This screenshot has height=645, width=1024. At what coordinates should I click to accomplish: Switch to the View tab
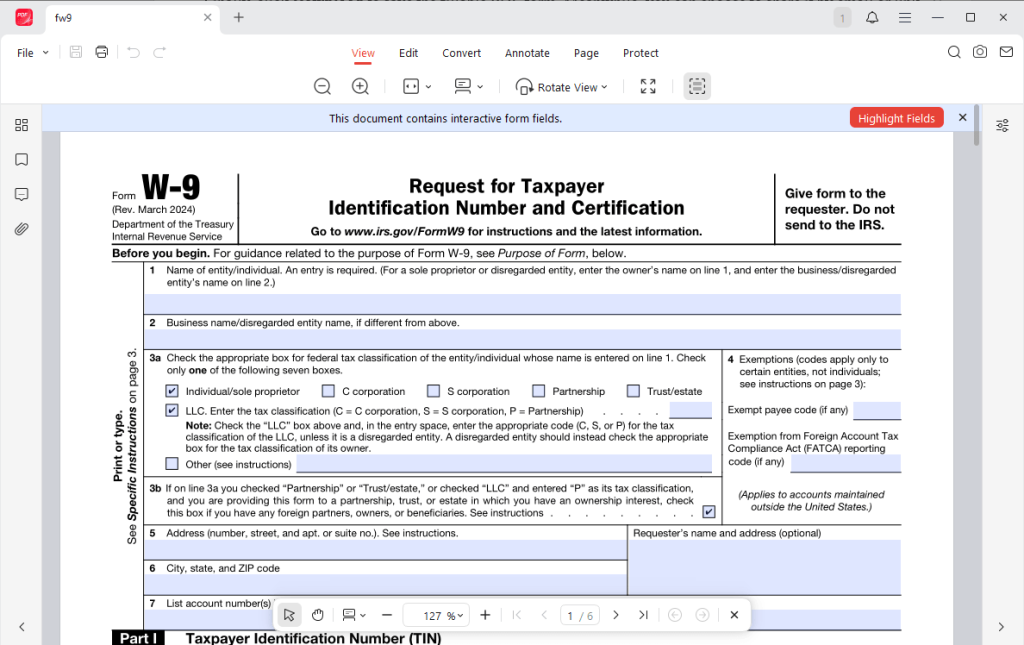click(363, 53)
